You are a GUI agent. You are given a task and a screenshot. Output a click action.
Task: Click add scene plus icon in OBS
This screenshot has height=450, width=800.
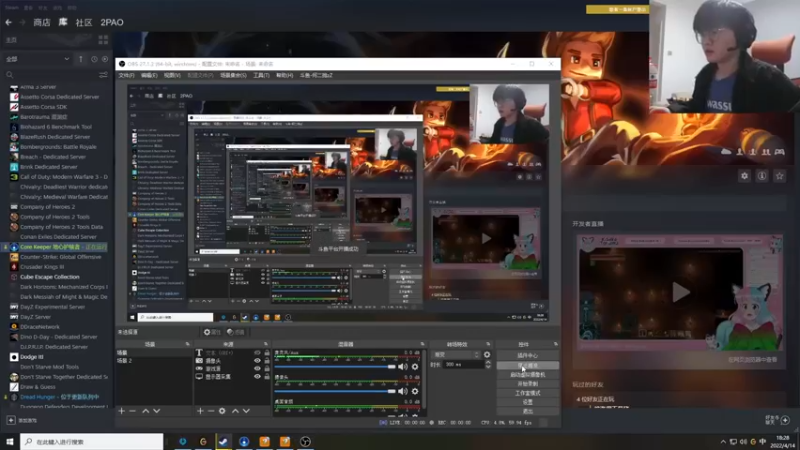[121, 411]
